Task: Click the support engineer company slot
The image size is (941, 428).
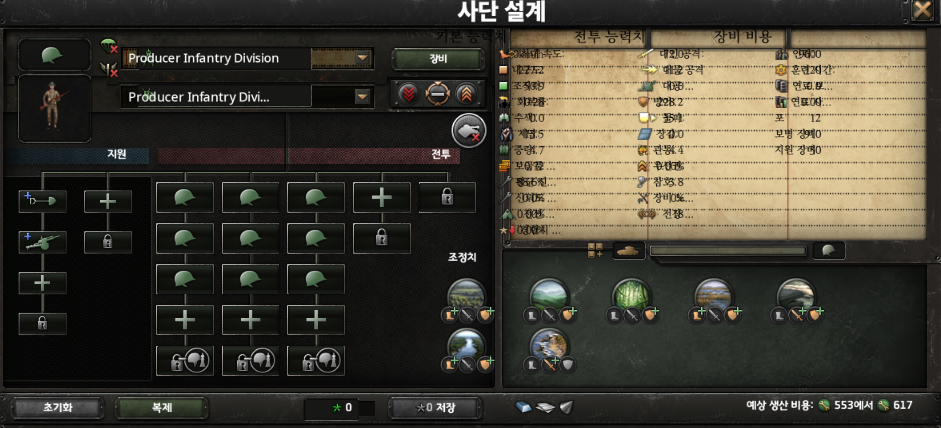Action: tap(43, 202)
